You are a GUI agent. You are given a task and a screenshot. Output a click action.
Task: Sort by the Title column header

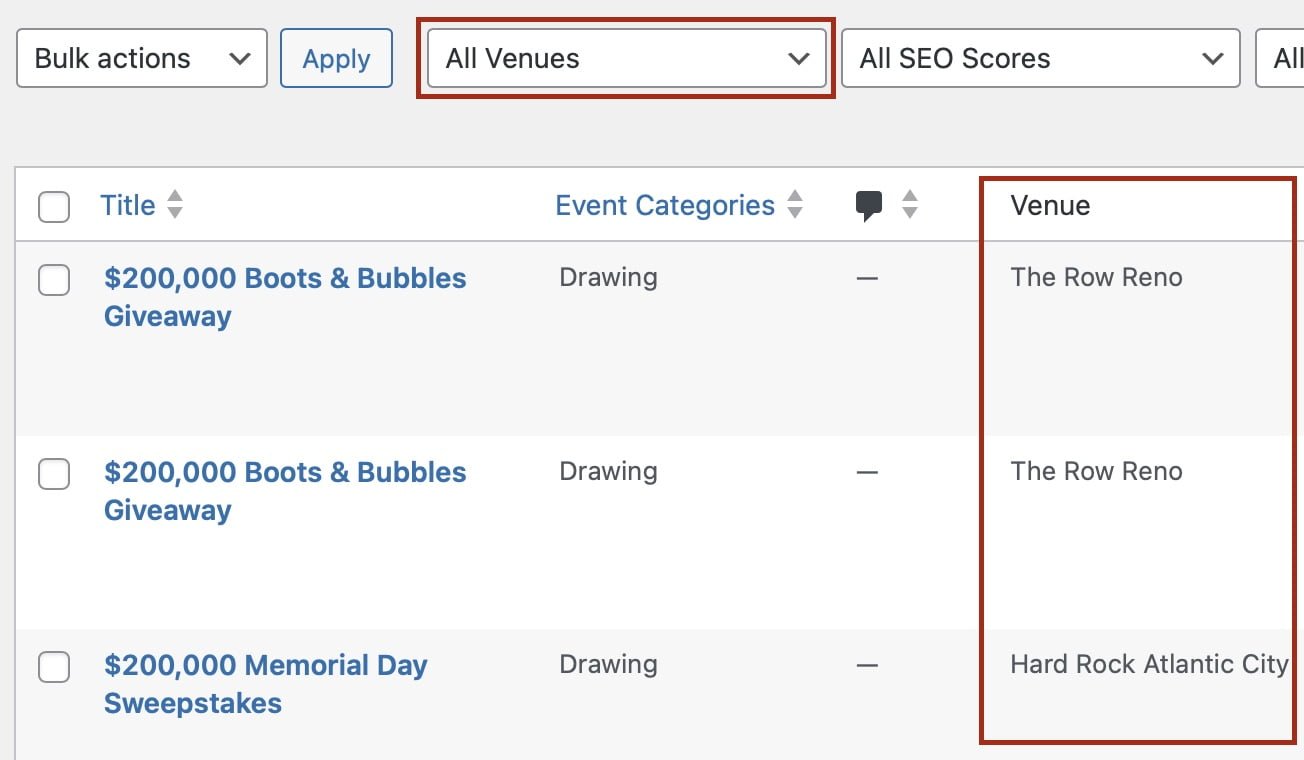128,205
